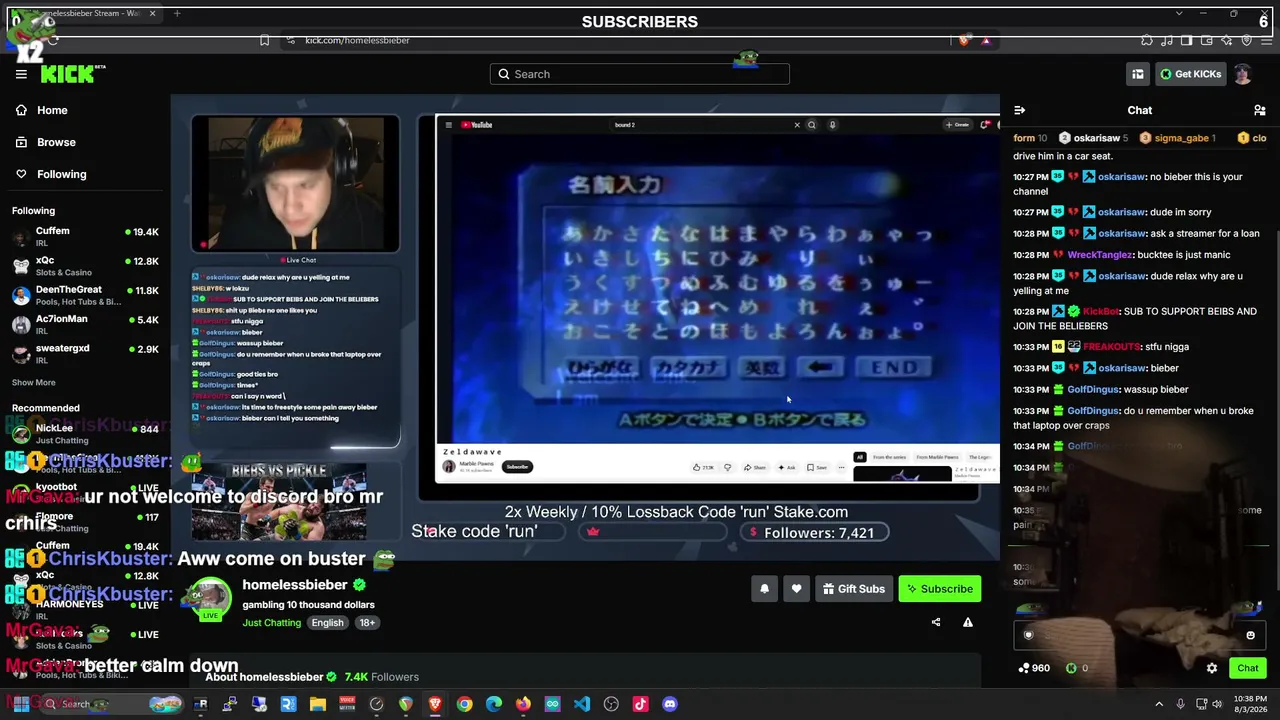
Task: Click FREAKOUTS username in chat
Action: [x=1111, y=347]
